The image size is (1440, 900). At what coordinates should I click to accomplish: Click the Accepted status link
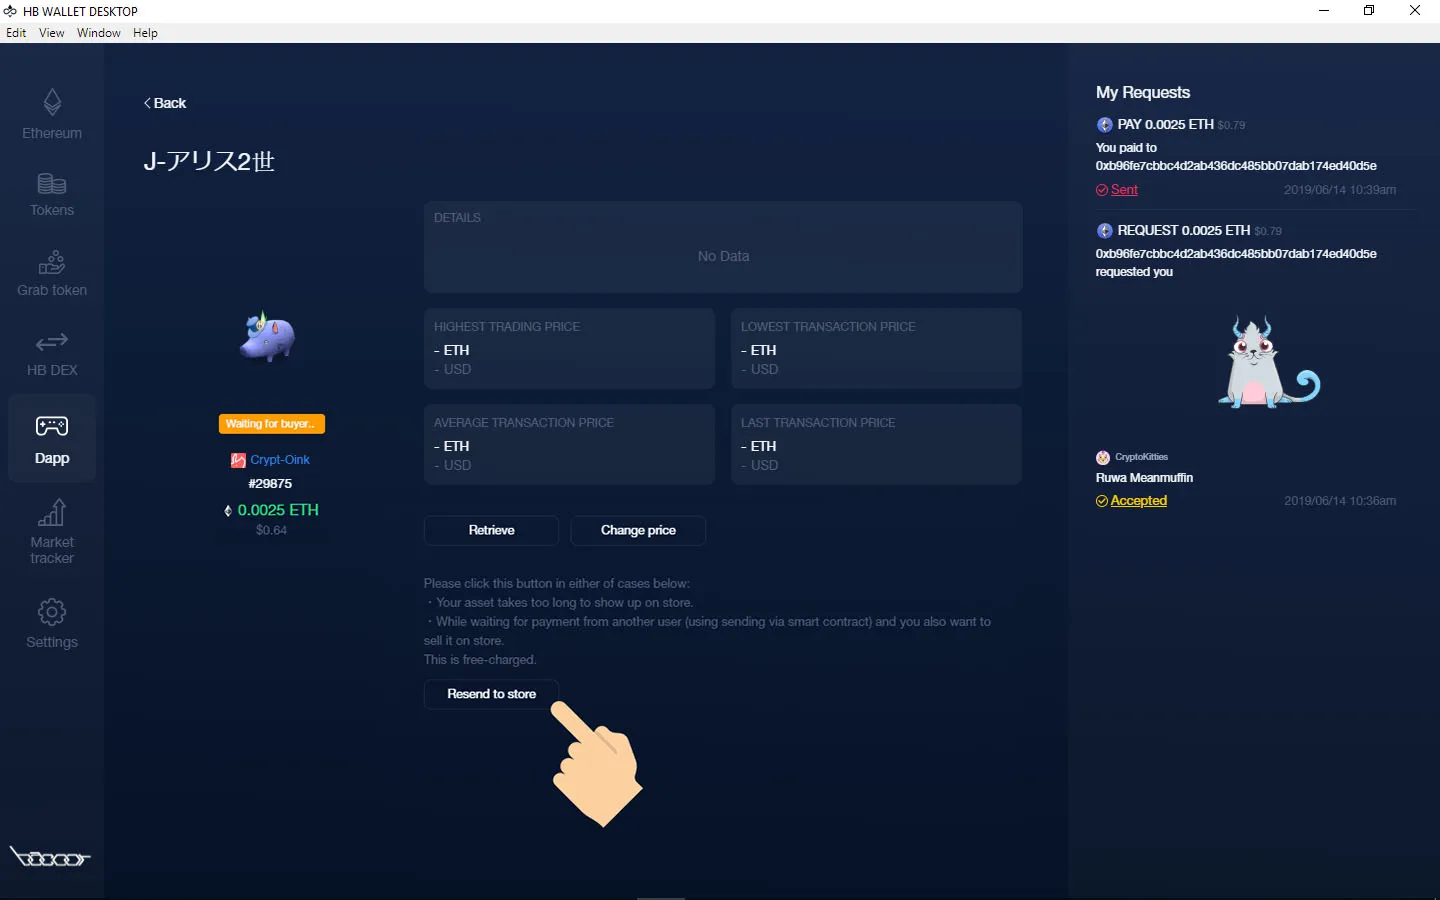coord(1138,501)
